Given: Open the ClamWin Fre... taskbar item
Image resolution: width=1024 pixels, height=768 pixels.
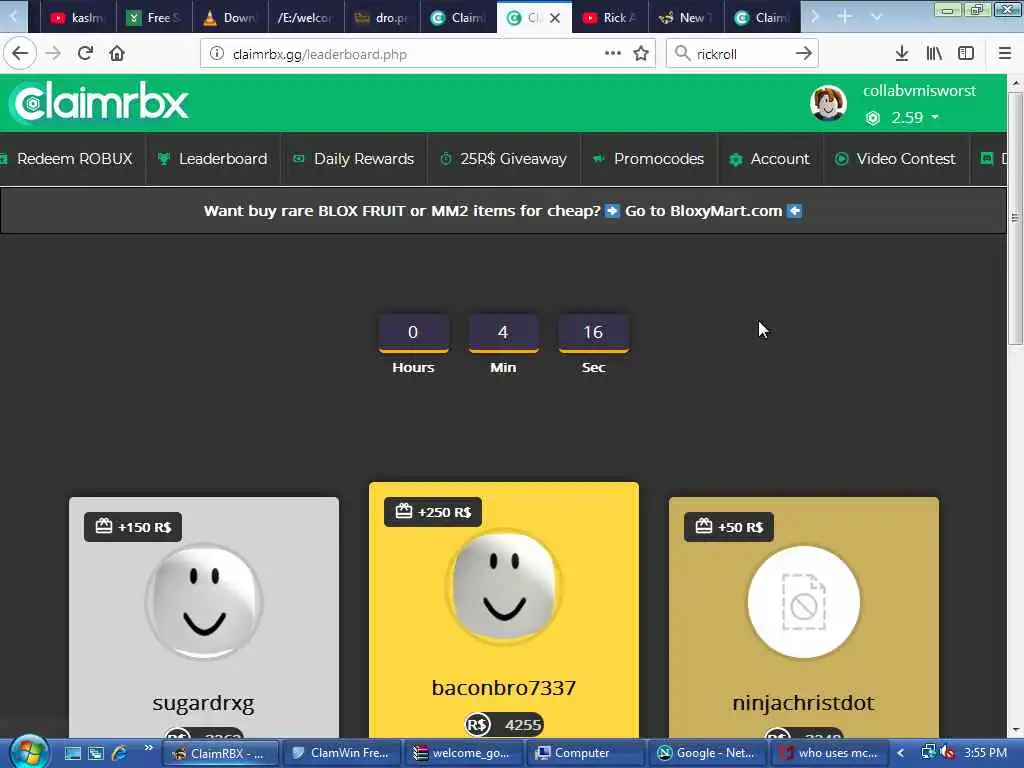Looking at the screenshot, I should 342,753.
